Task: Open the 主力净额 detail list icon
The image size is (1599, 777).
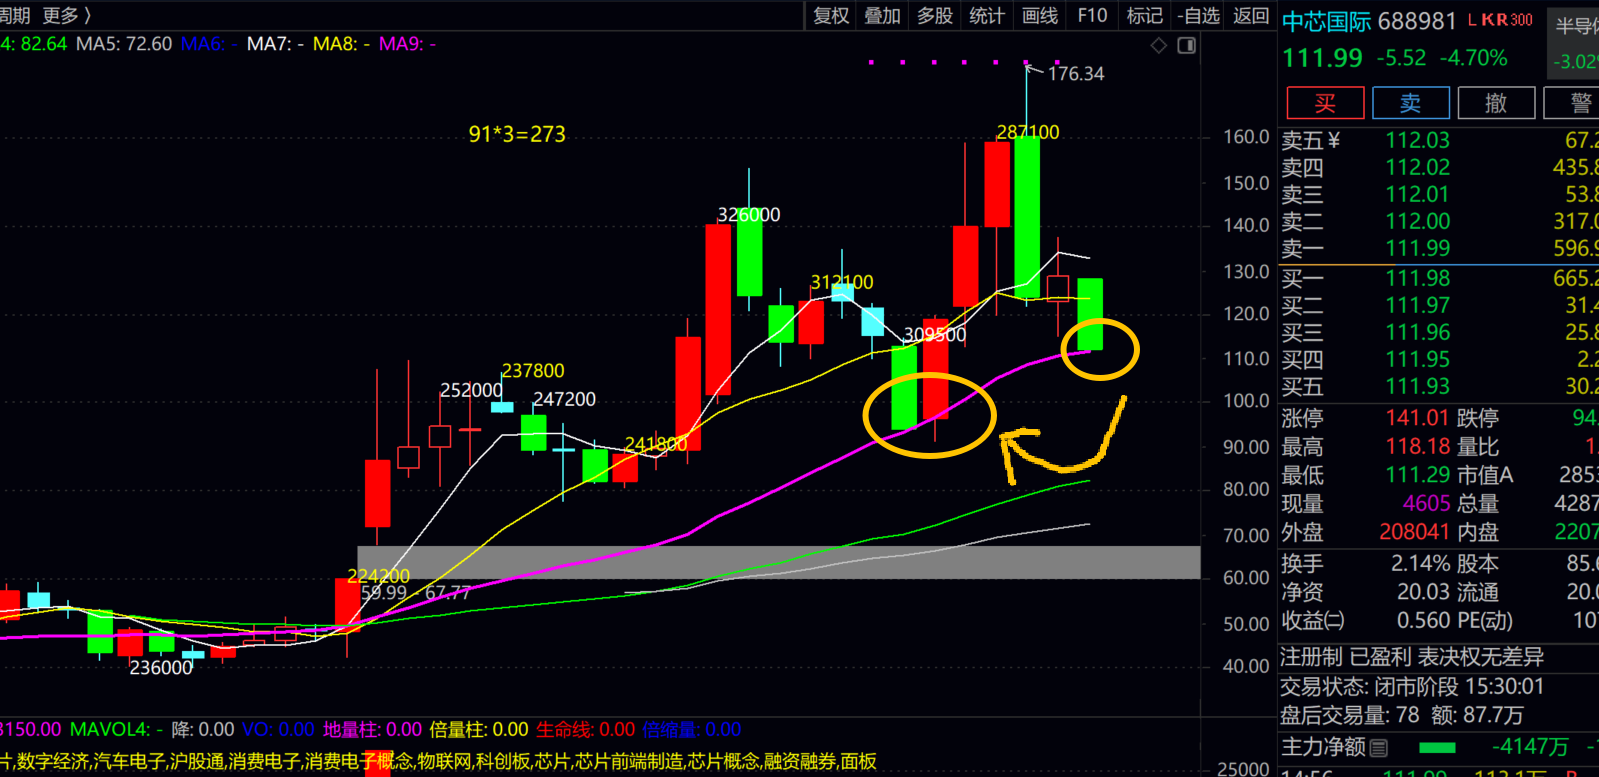Action: click(1379, 747)
